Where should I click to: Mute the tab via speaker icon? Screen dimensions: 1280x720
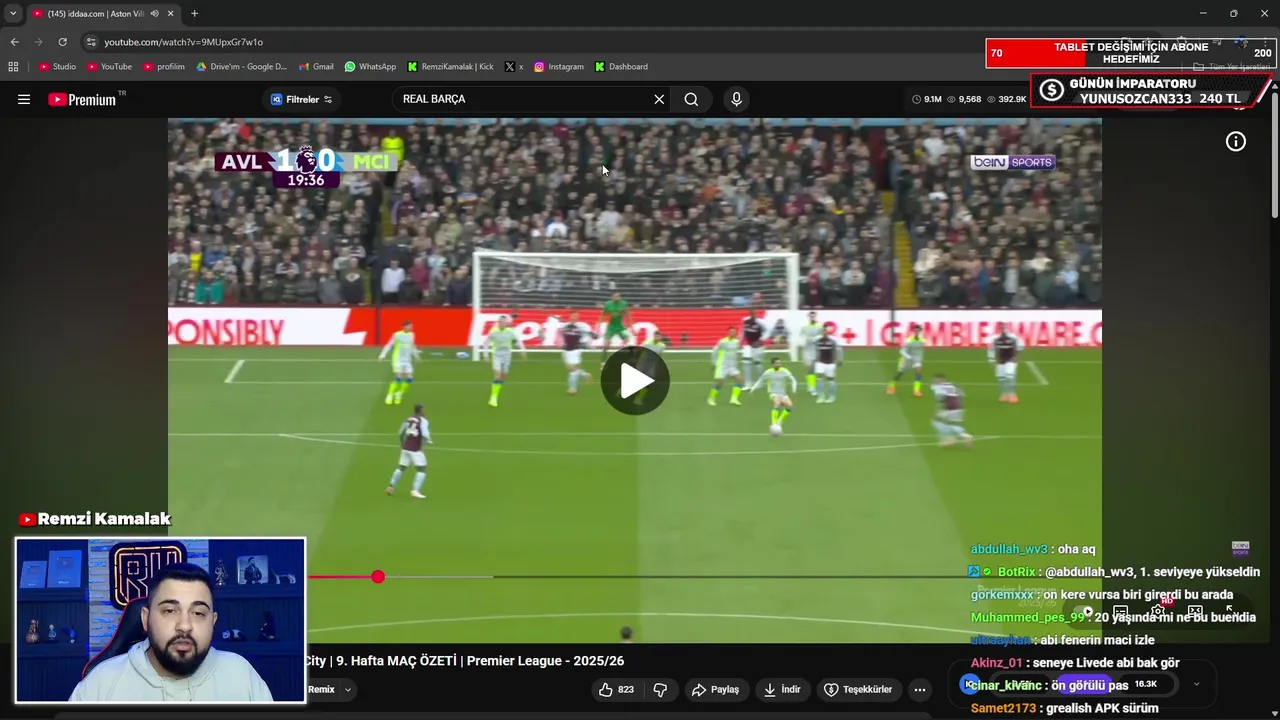pyautogui.click(x=154, y=13)
